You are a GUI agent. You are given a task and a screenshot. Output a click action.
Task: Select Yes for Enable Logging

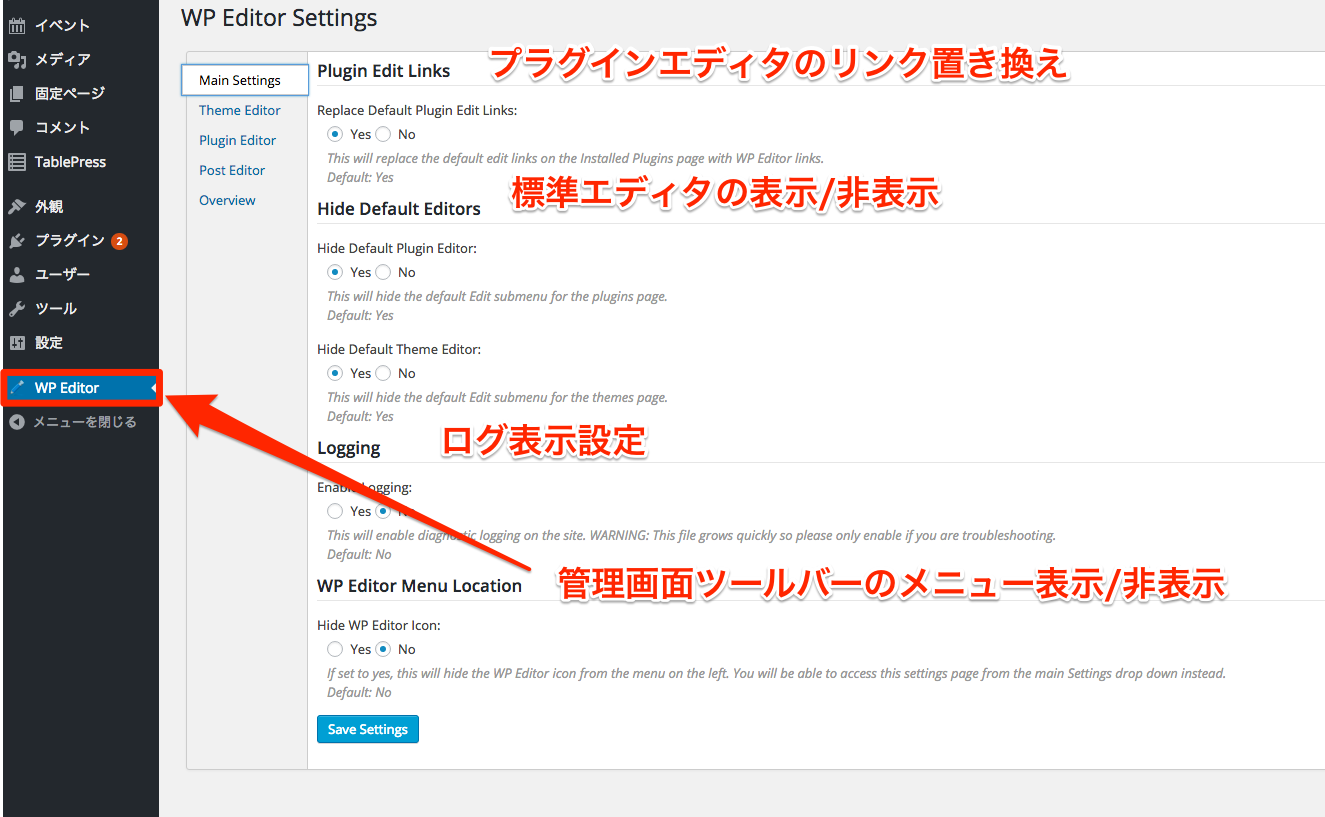coord(335,511)
